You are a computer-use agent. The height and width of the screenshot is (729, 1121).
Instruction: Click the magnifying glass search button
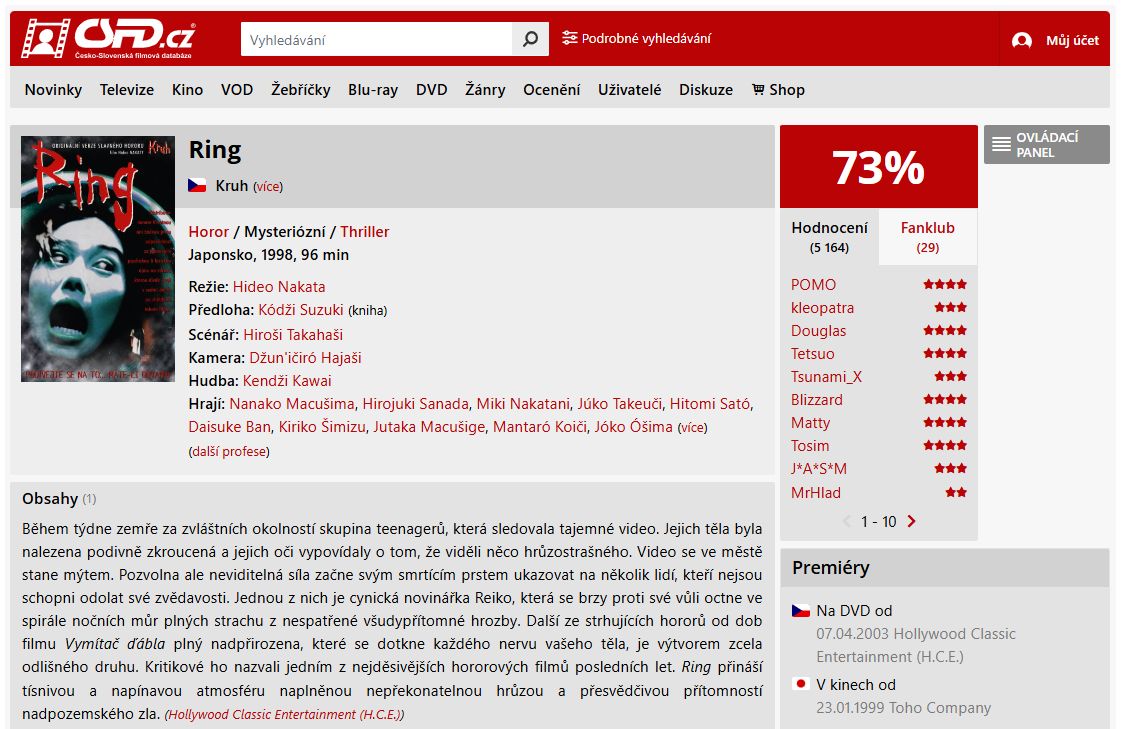(530, 39)
